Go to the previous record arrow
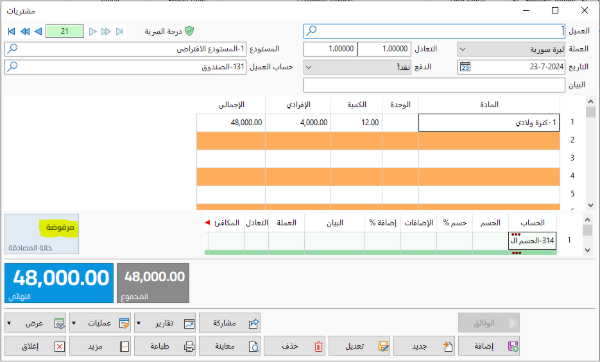600x362 pixels. click(38, 31)
